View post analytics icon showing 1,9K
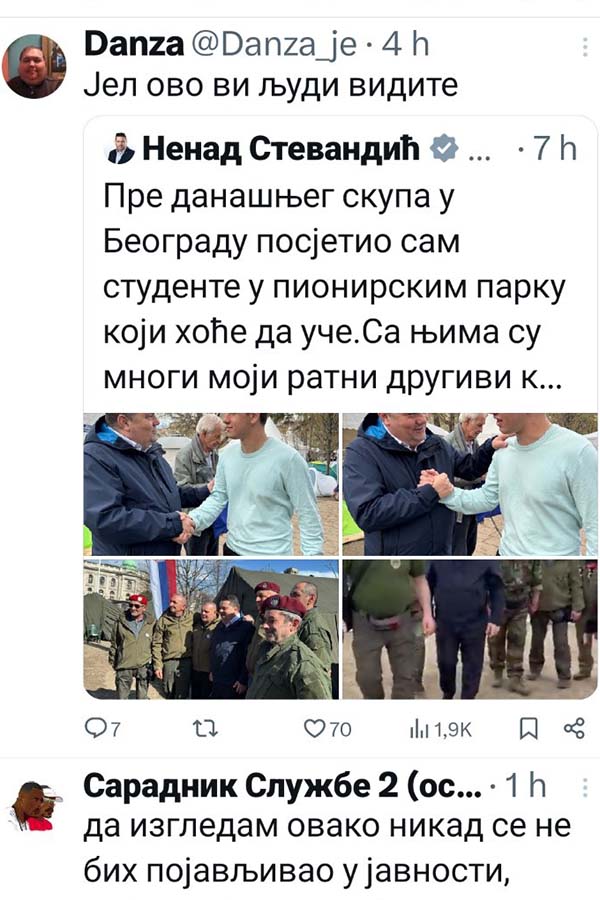Viewport: 600px width, 900px height. pyautogui.click(x=440, y=730)
